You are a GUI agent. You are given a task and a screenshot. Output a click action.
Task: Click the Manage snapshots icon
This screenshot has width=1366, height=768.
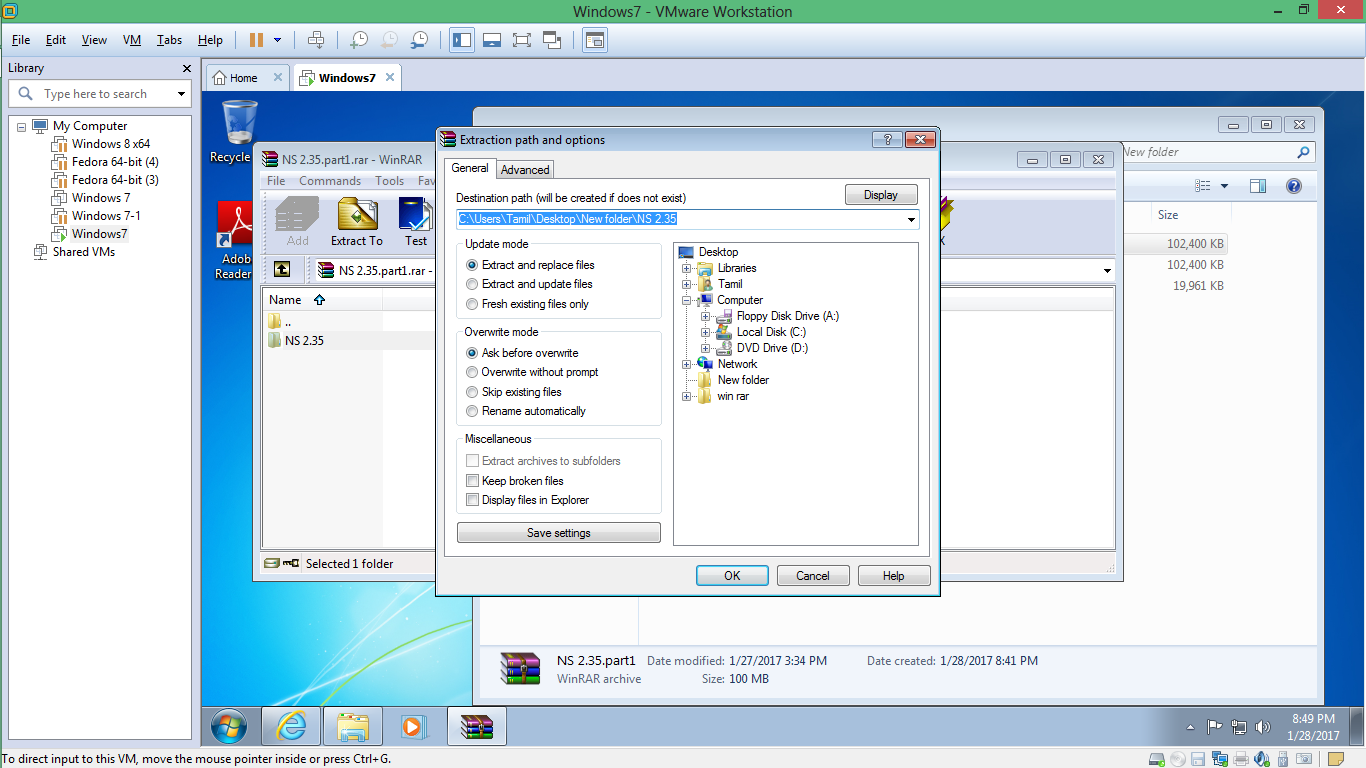pos(419,40)
